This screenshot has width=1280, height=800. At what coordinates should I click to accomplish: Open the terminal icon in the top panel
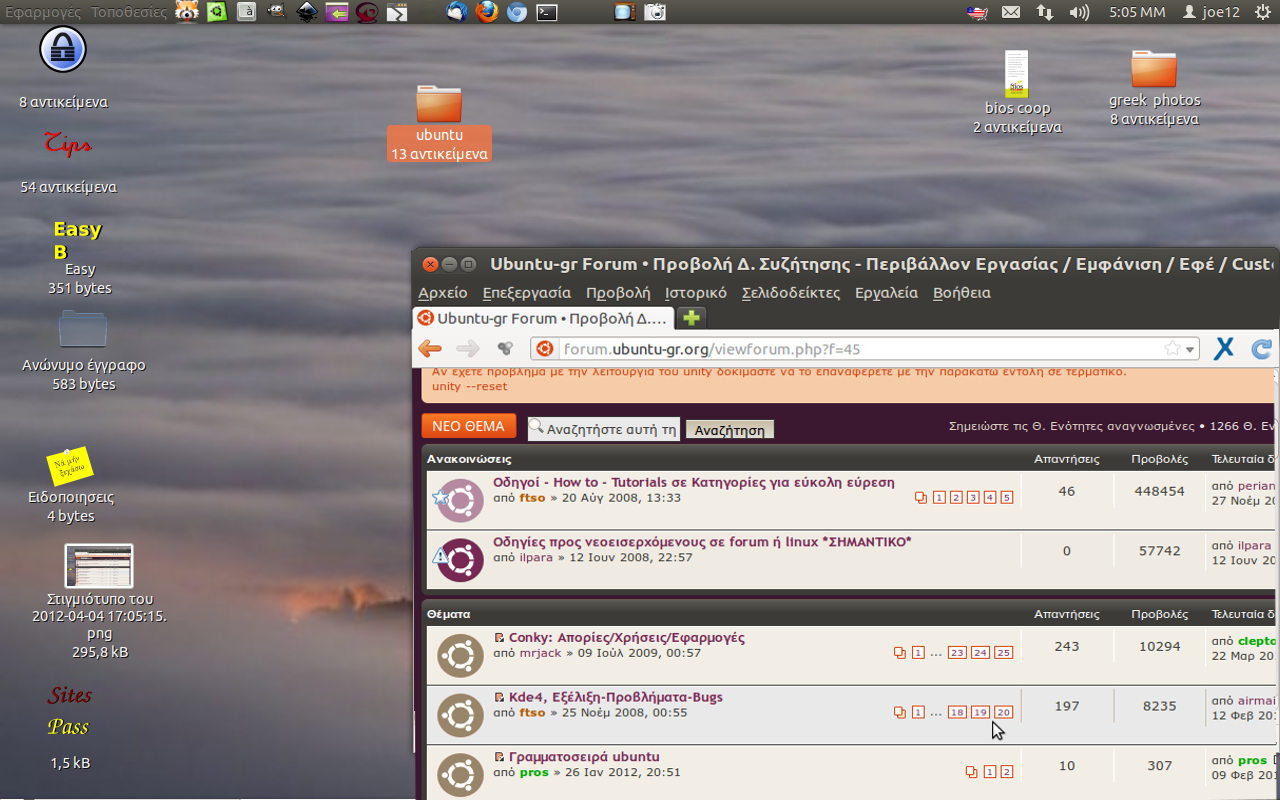click(547, 12)
